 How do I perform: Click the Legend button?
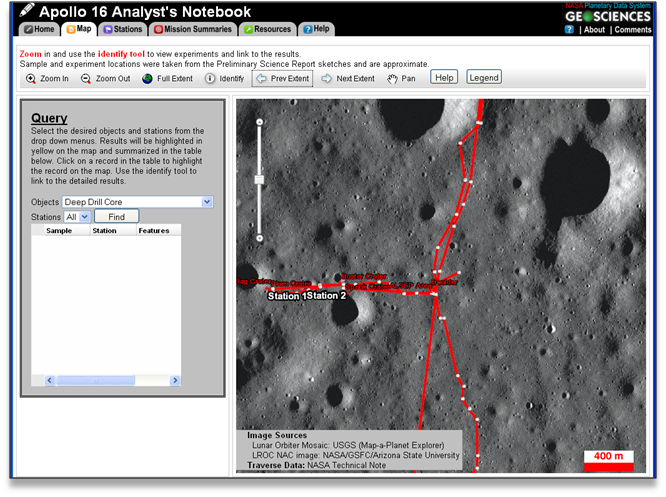[x=483, y=77]
